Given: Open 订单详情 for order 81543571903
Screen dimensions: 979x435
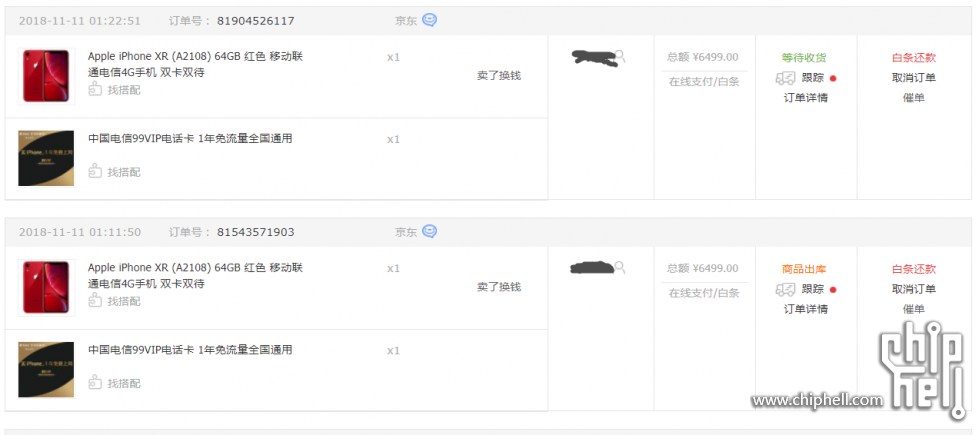Looking at the screenshot, I should click(x=805, y=309).
